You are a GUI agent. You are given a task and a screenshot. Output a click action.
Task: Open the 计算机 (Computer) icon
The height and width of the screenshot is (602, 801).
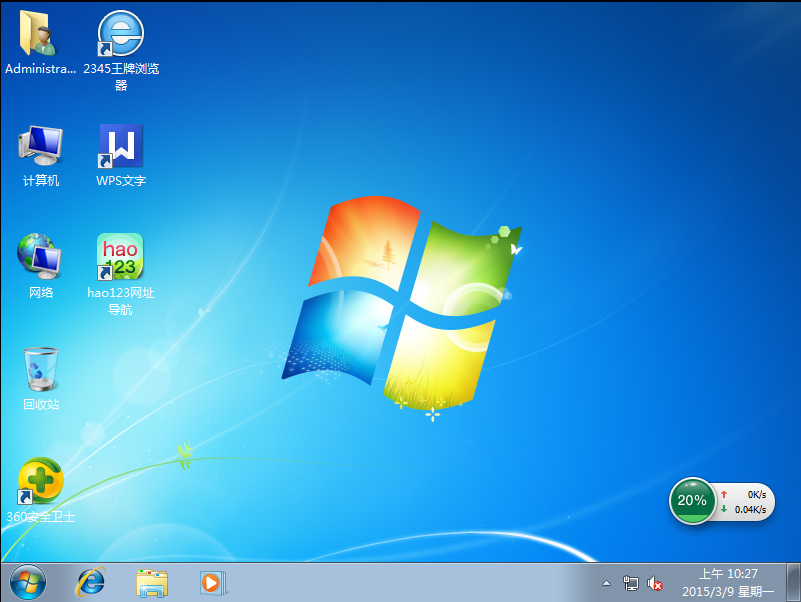pos(40,143)
